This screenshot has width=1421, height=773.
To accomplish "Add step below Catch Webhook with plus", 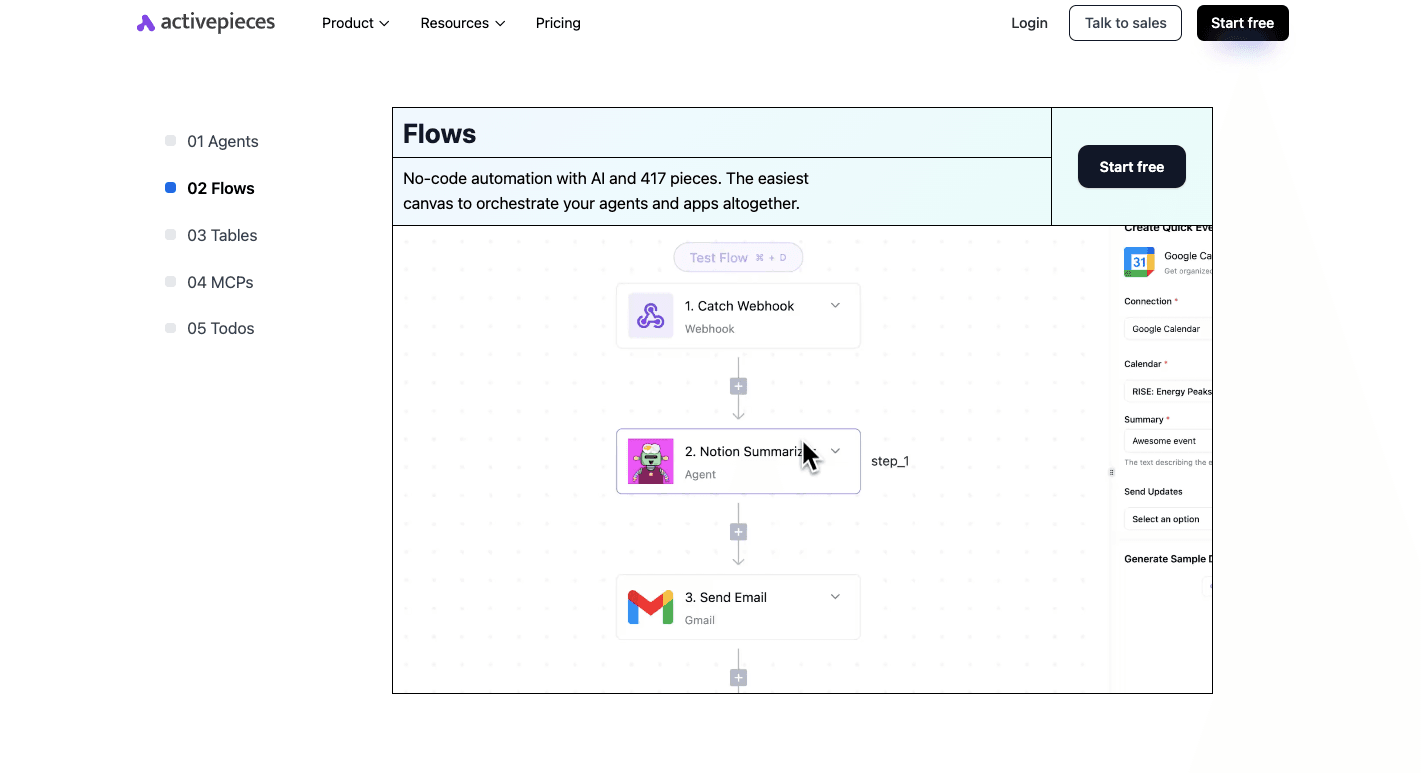I will pyautogui.click(x=738, y=386).
